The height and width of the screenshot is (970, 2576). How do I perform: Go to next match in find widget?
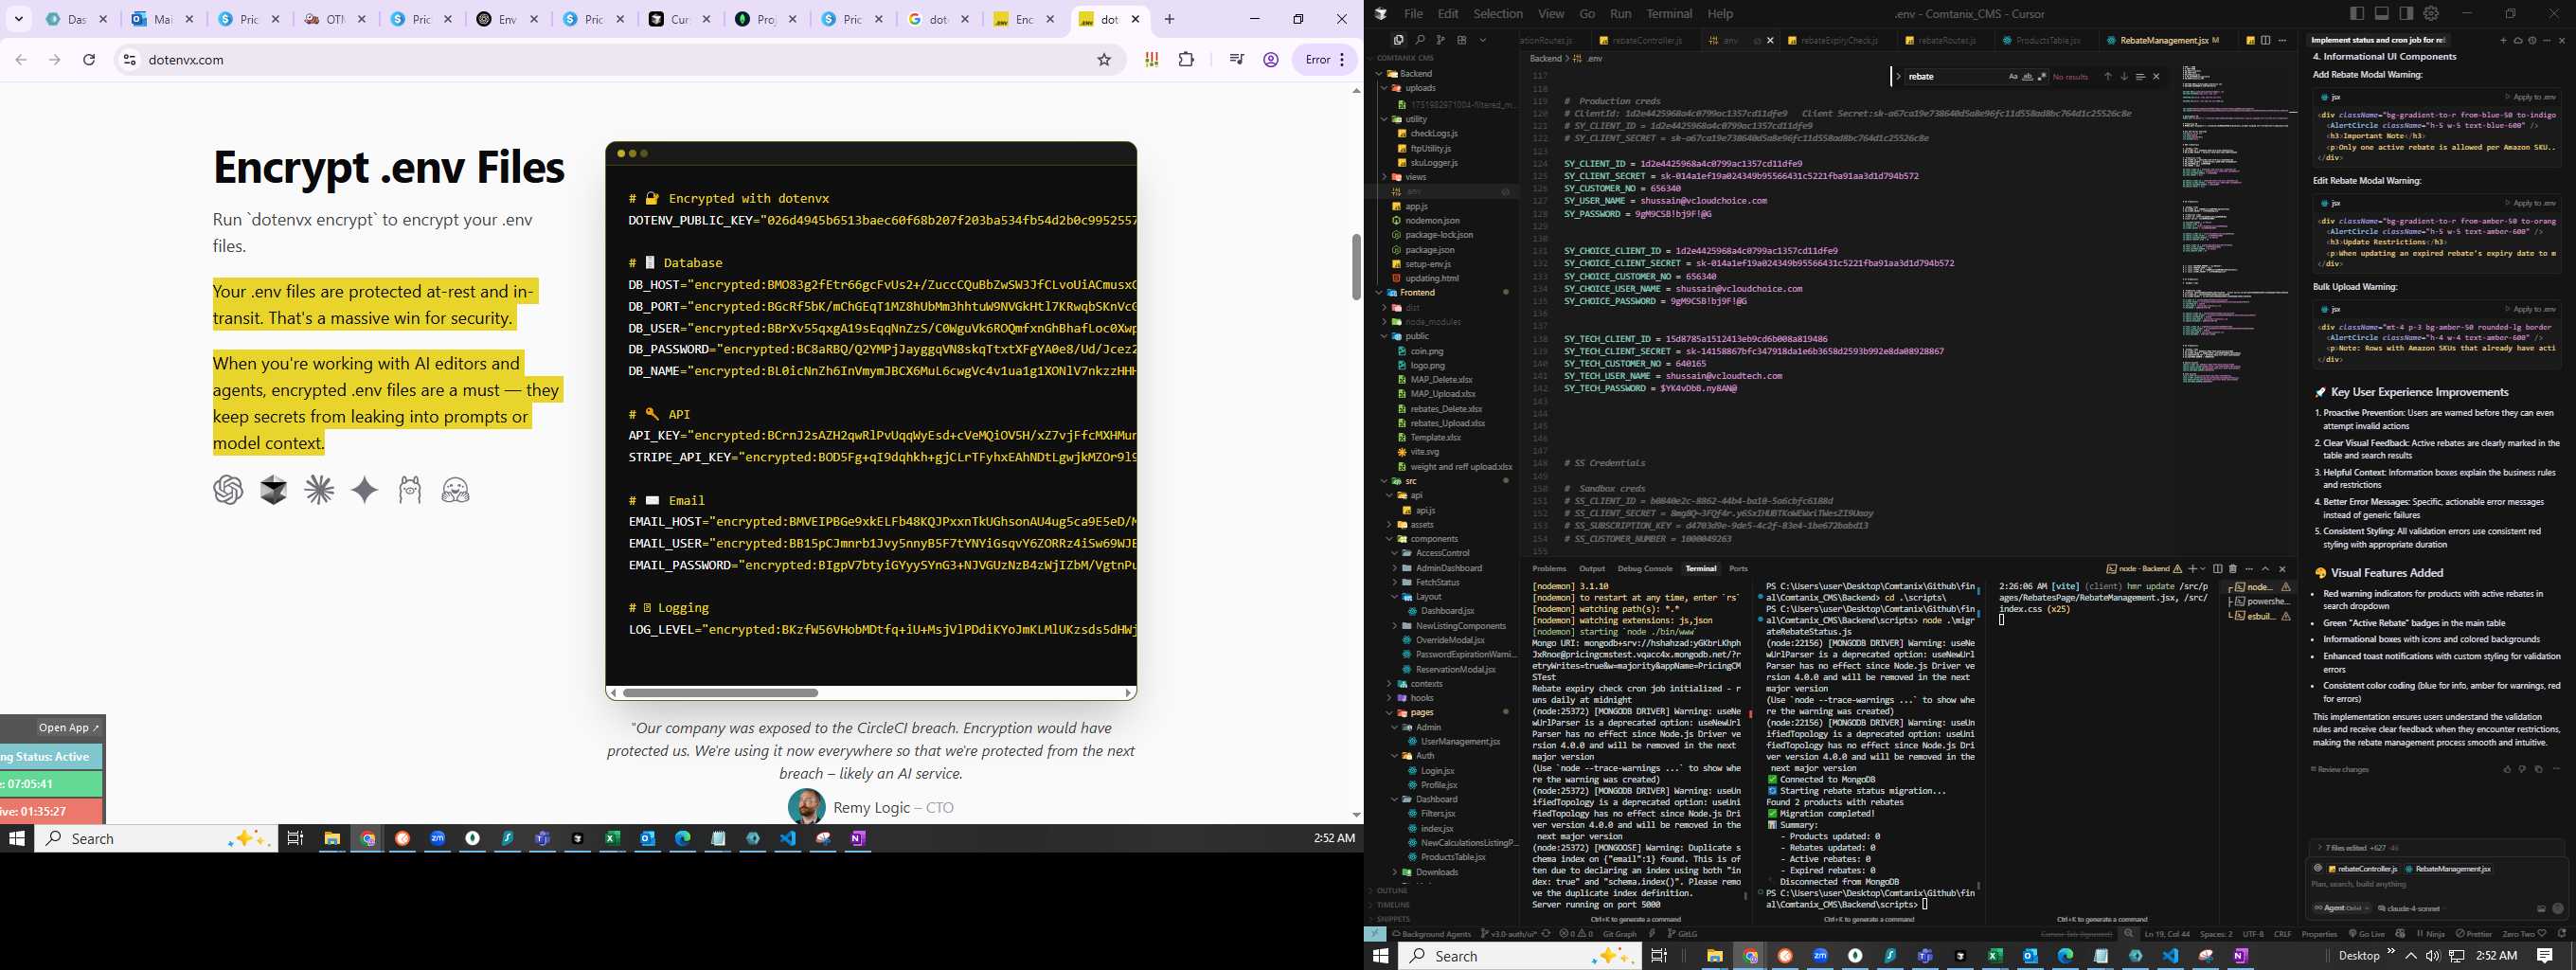coord(2124,76)
